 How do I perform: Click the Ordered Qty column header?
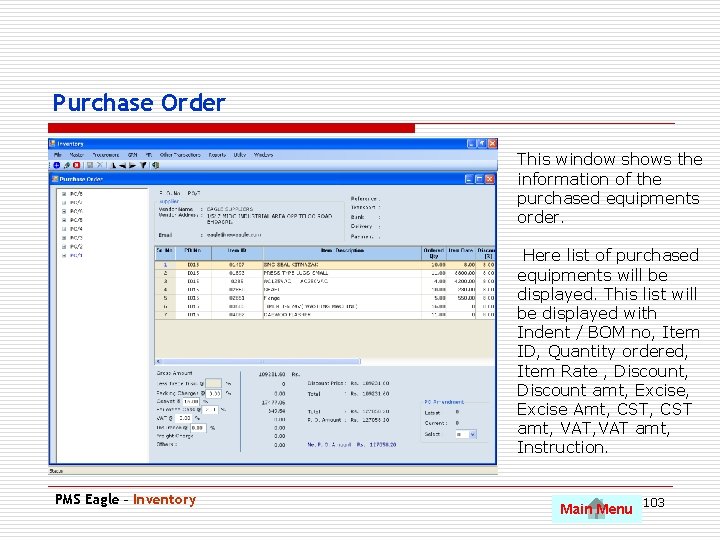434,253
